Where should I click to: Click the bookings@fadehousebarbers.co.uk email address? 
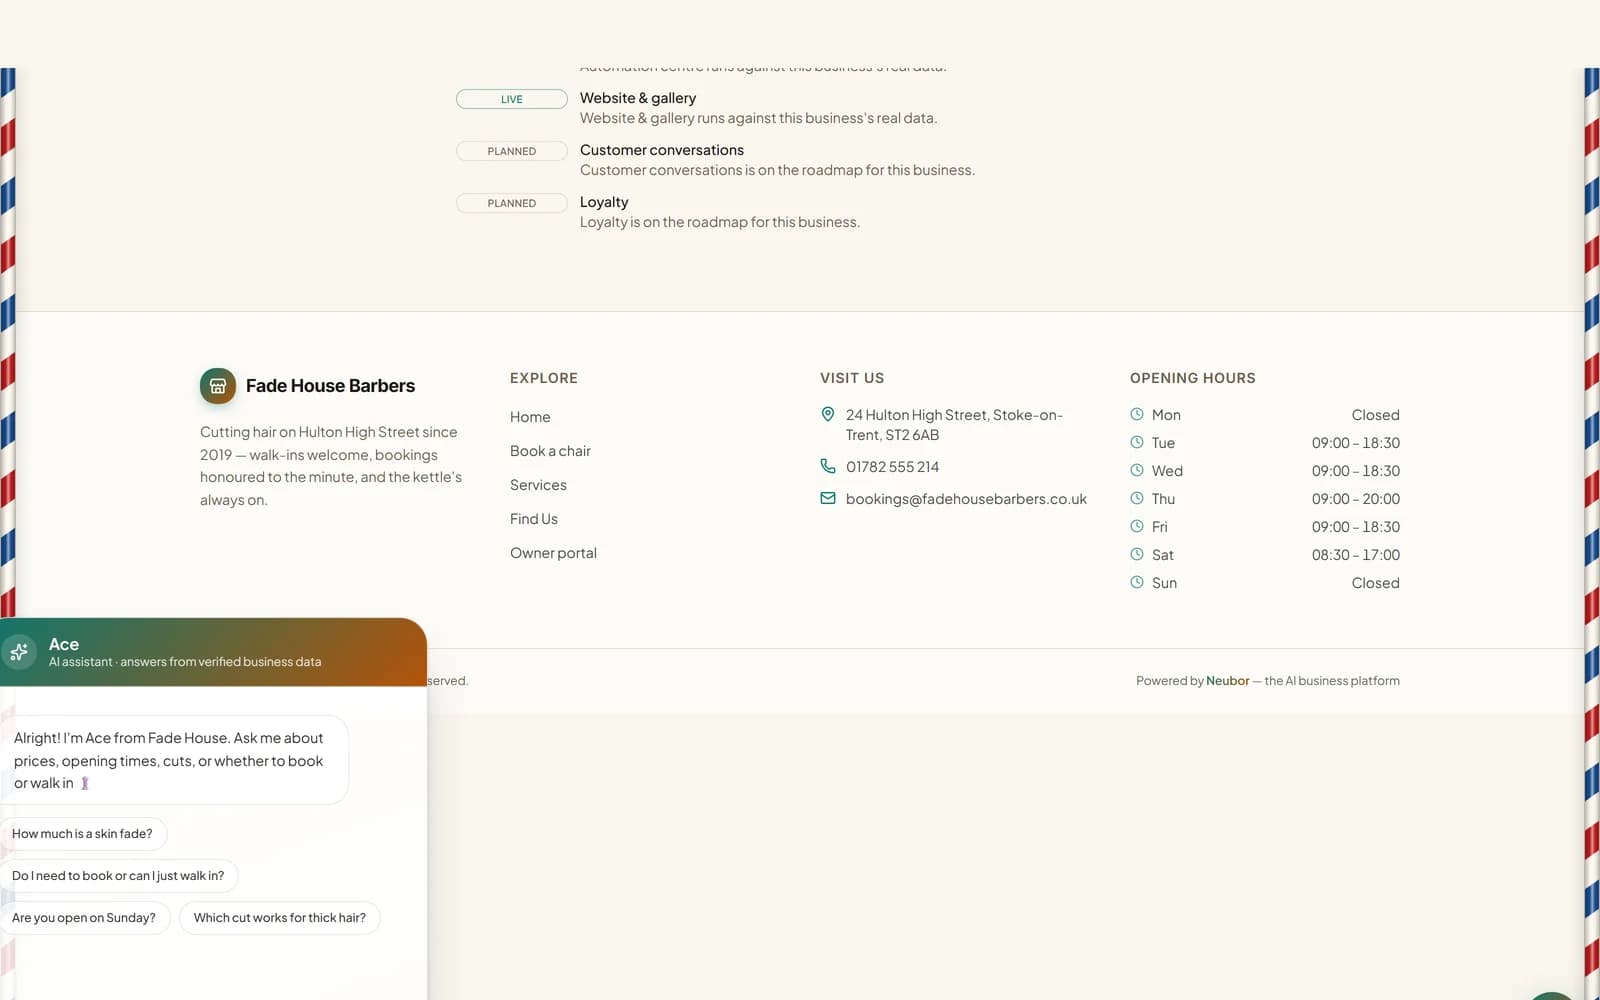pyautogui.click(x=966, y=499)
